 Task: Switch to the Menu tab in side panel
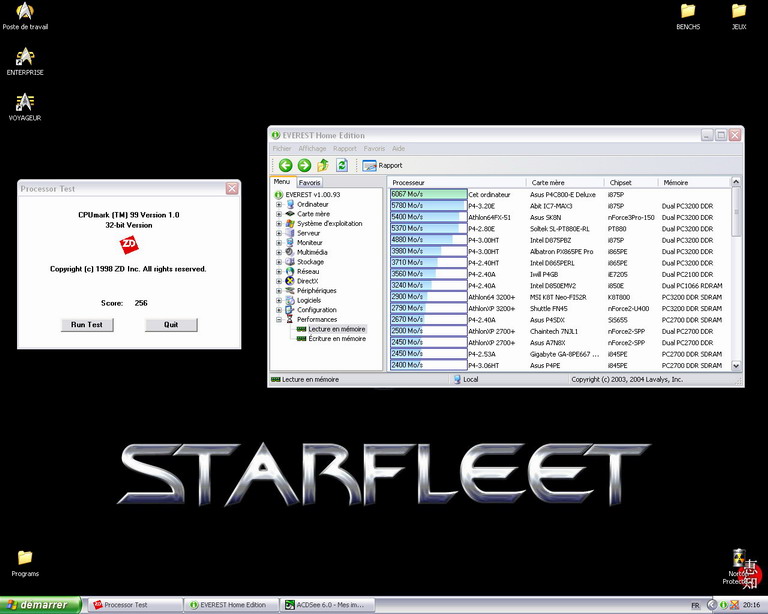[282, 182]
